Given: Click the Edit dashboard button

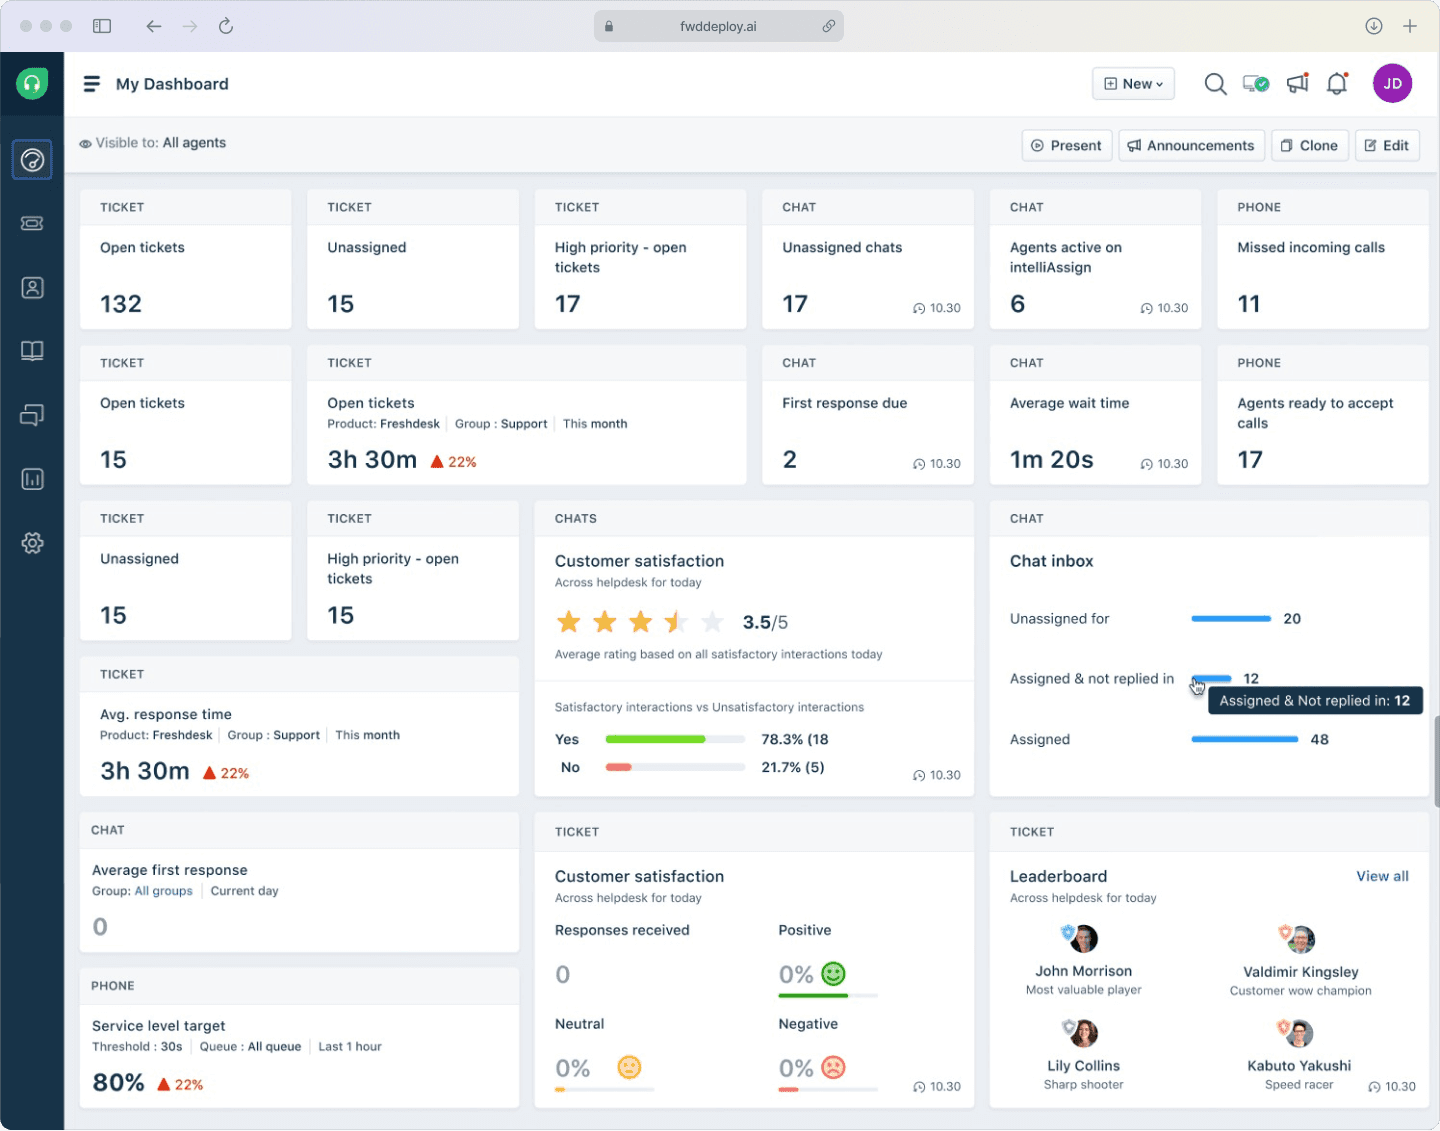Looking at the screenshot, I should (x=1387, y=146).
